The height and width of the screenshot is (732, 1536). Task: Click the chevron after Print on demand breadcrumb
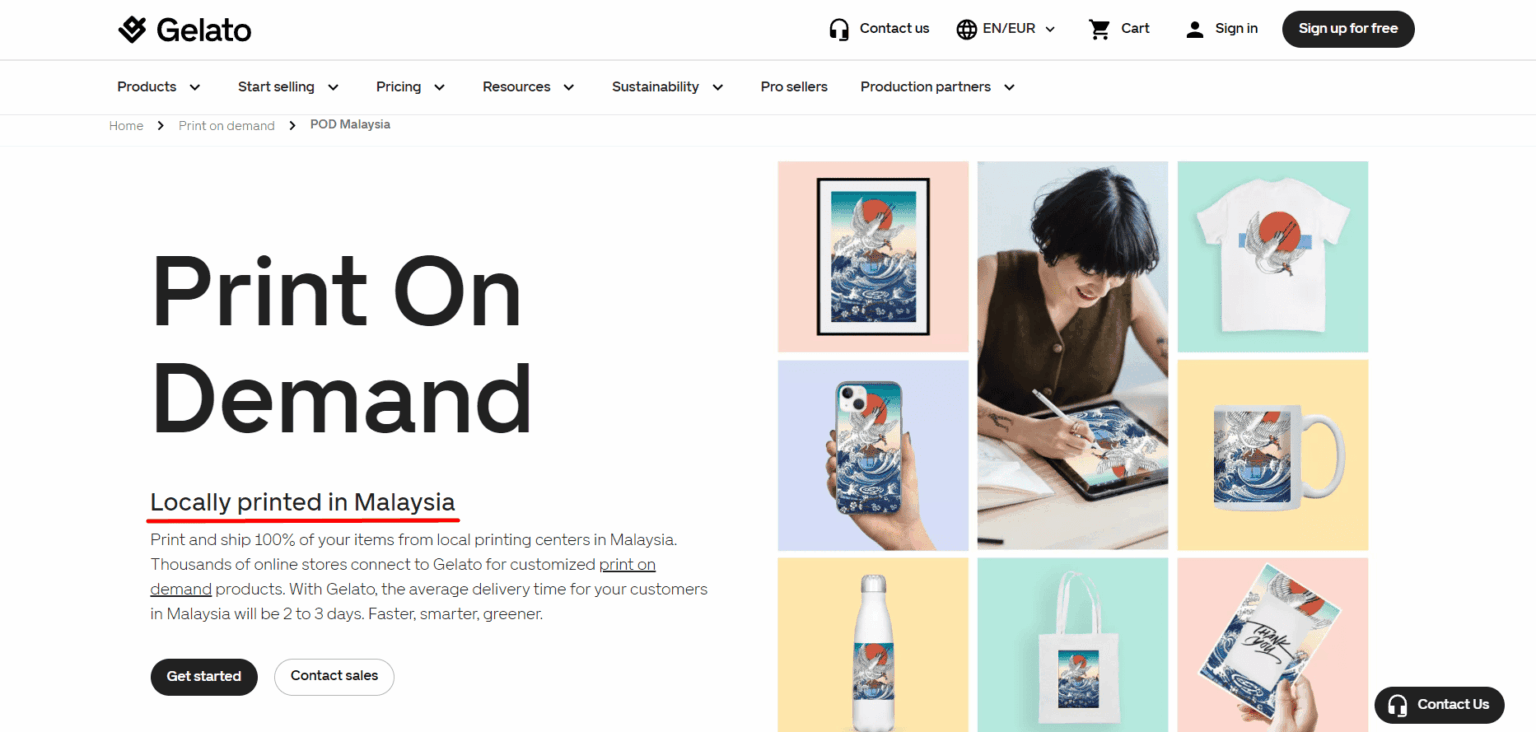point(292,125)
